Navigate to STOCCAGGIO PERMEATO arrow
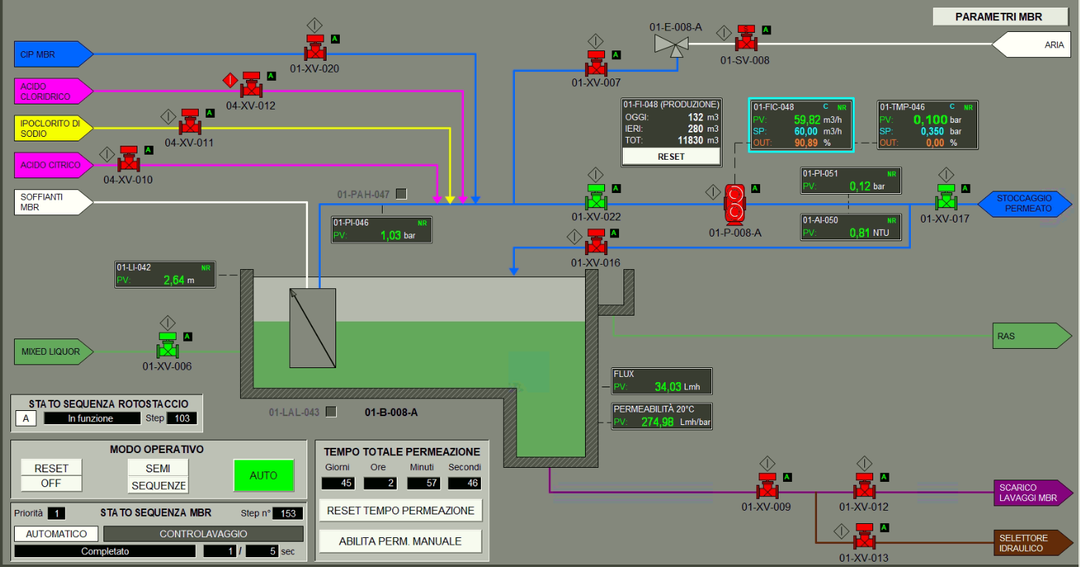This screenshot has height=567, width=1080. tap(1025, 203)
